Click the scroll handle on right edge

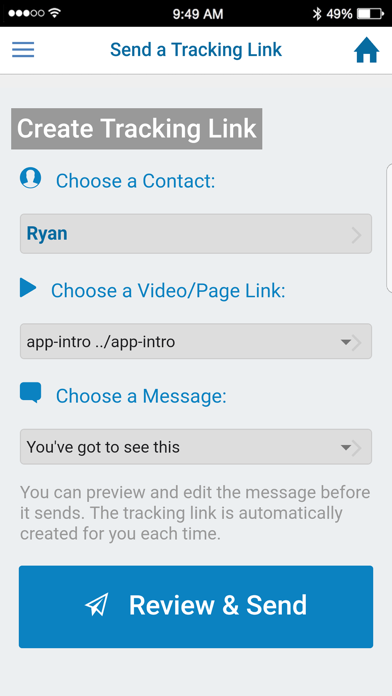[389, 228]
